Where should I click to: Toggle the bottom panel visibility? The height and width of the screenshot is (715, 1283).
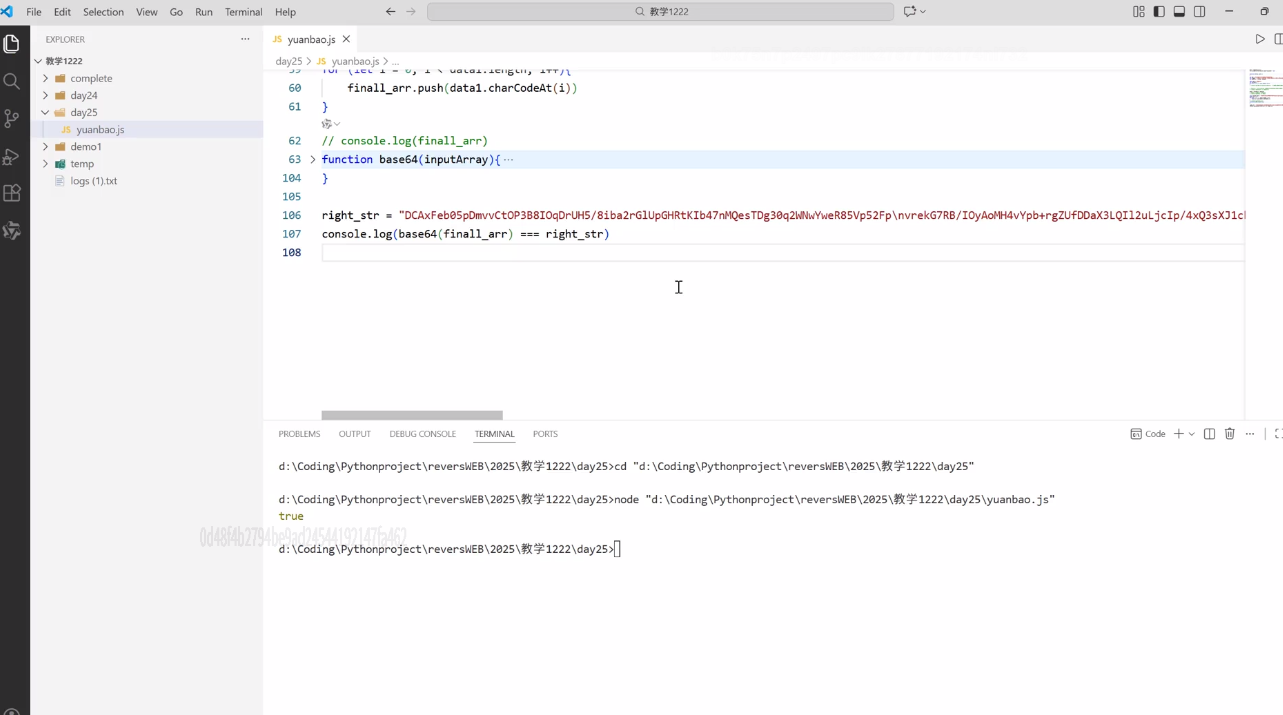(1179, 12)
